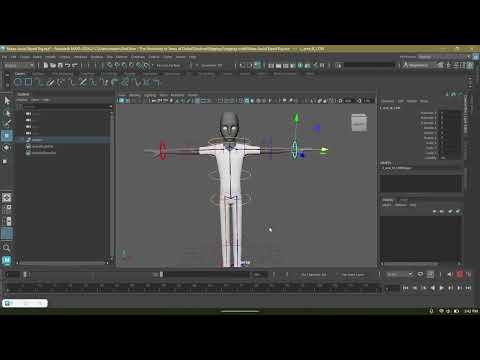Click the microphone icon in system tray
Screen dimensions: 480x360
(431, 311)
